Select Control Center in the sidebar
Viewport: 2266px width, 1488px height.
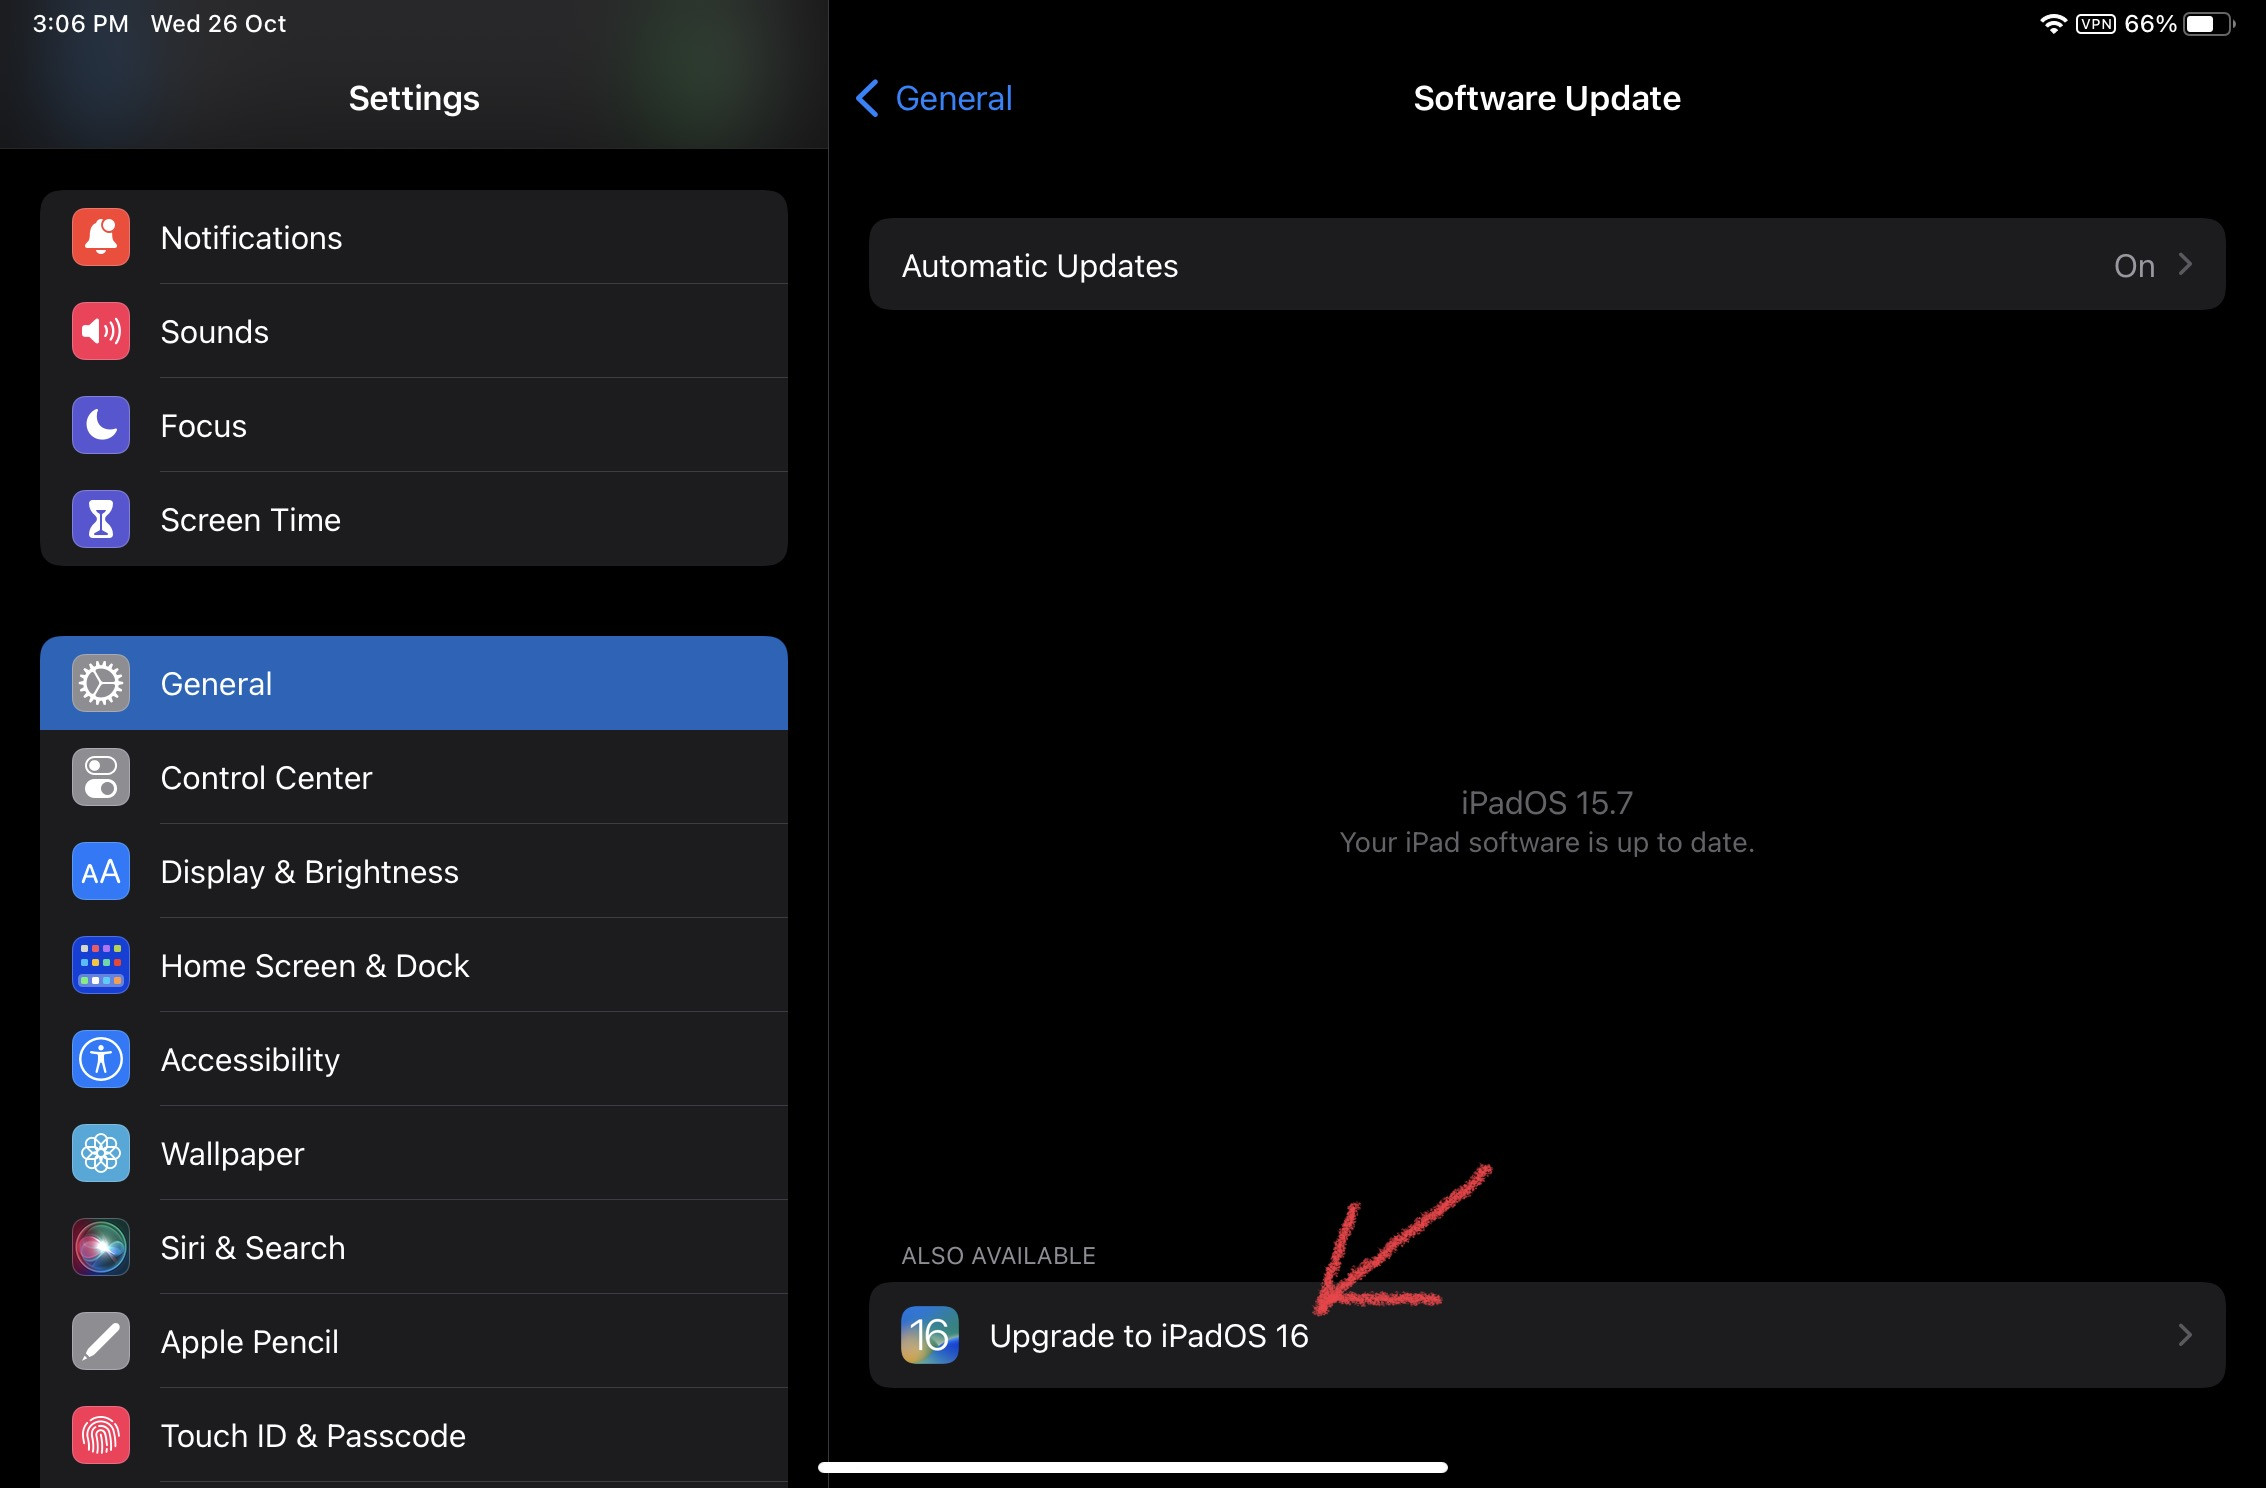414,777
